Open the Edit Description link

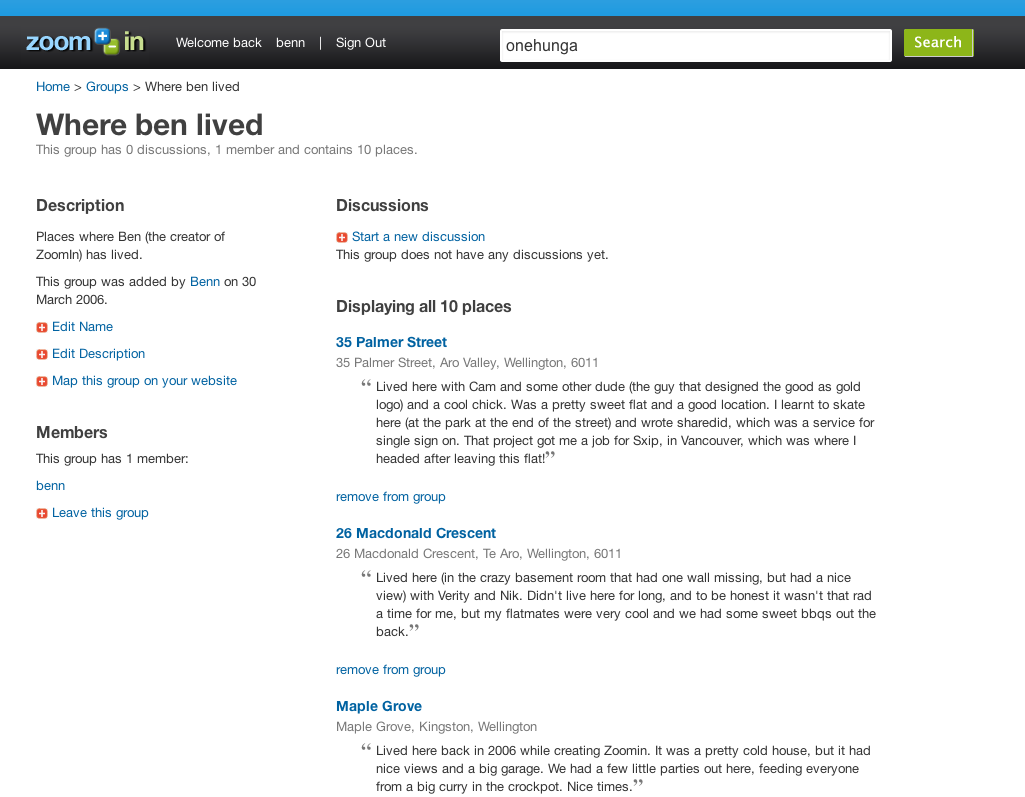pos(99,354)
